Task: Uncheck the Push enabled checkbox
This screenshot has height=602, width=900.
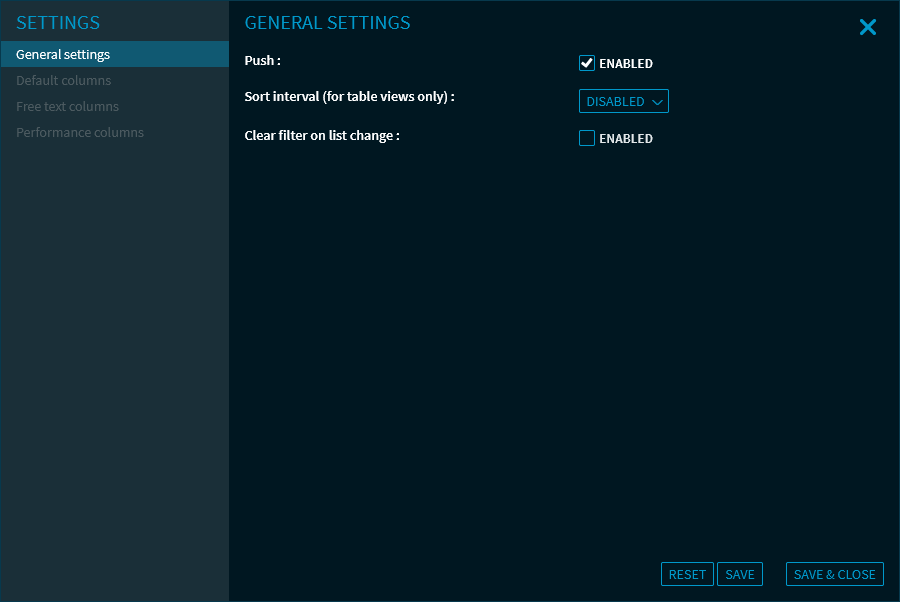Action: 587,63
